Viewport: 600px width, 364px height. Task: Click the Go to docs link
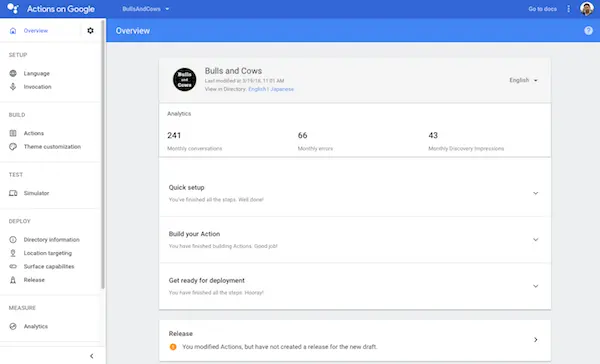pos(543,9)
